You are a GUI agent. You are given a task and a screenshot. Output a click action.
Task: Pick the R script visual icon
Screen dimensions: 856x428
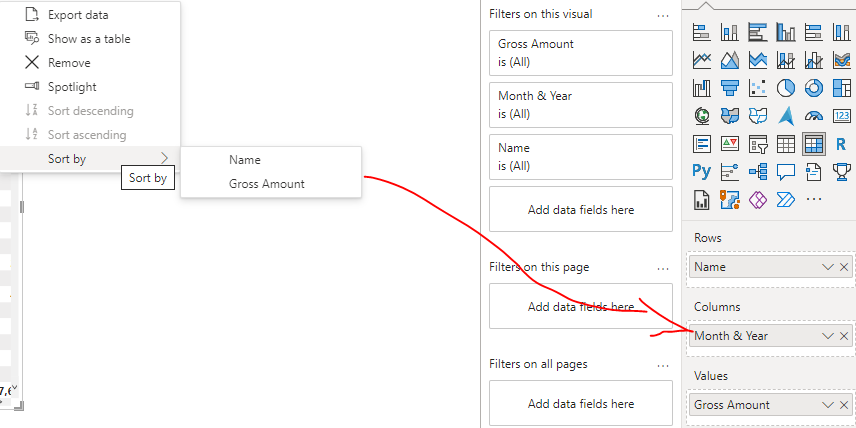pyautogui.click(x=841, y=144)
